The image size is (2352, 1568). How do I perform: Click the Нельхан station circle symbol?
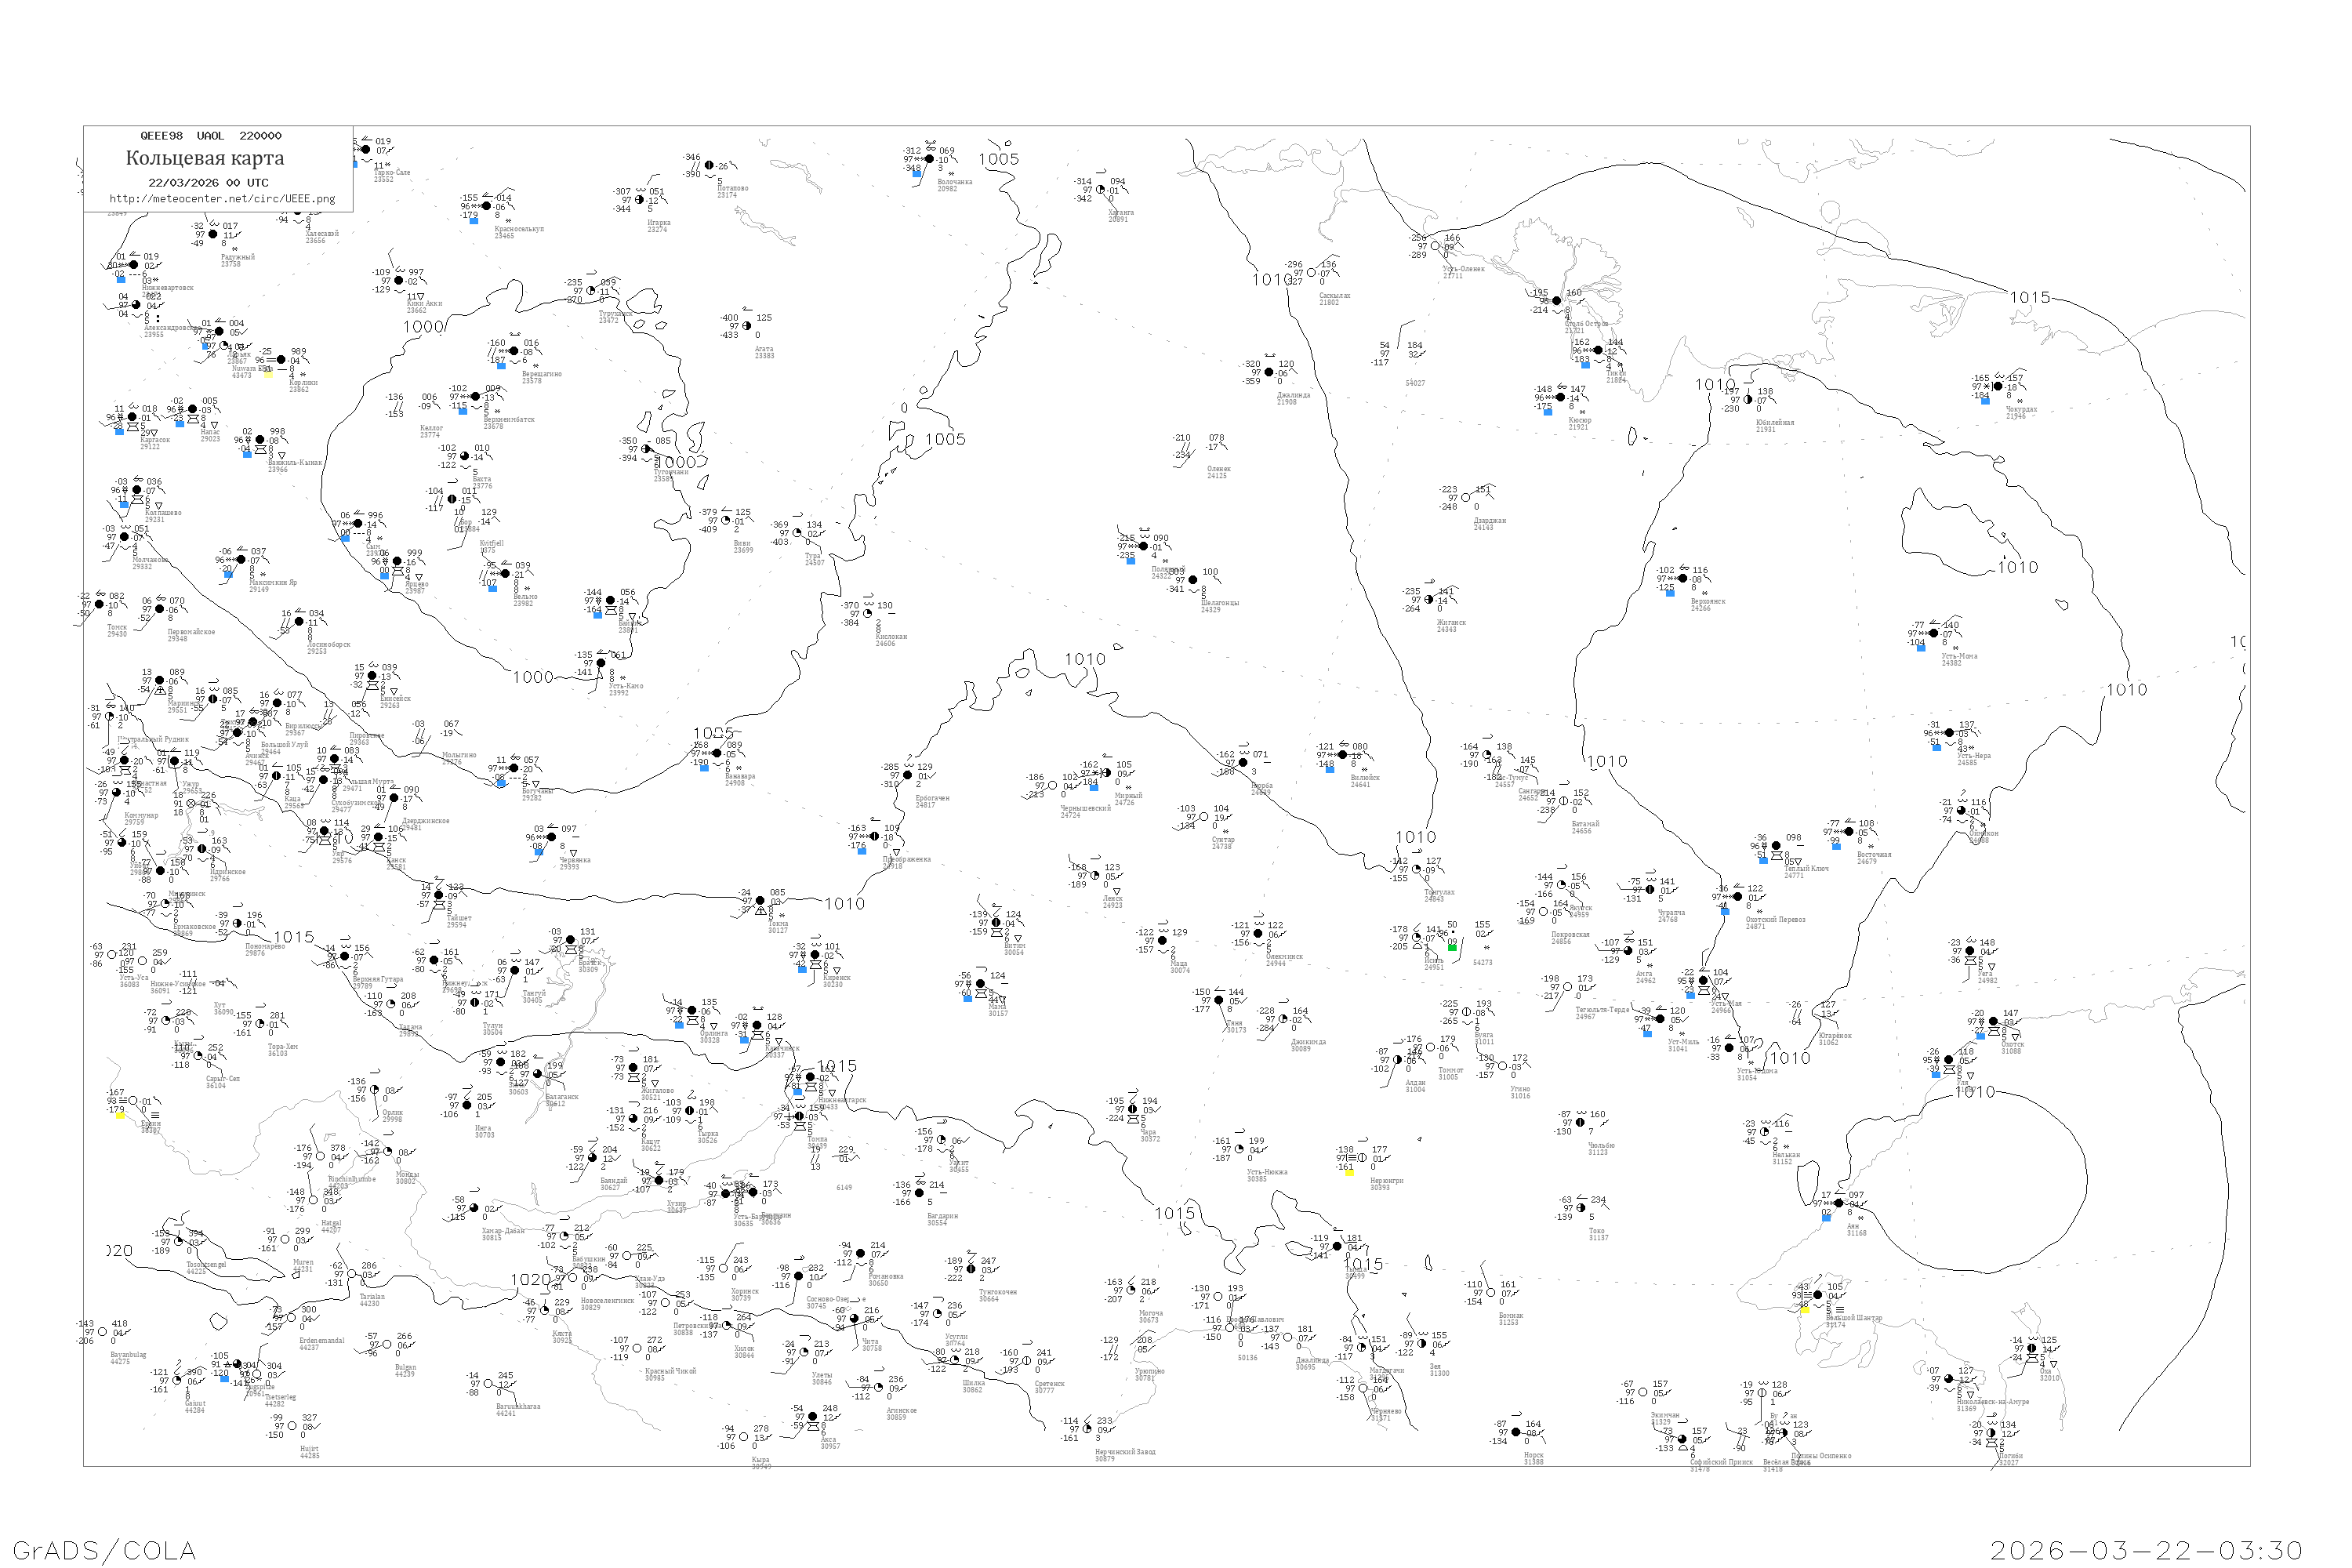1764,1132
